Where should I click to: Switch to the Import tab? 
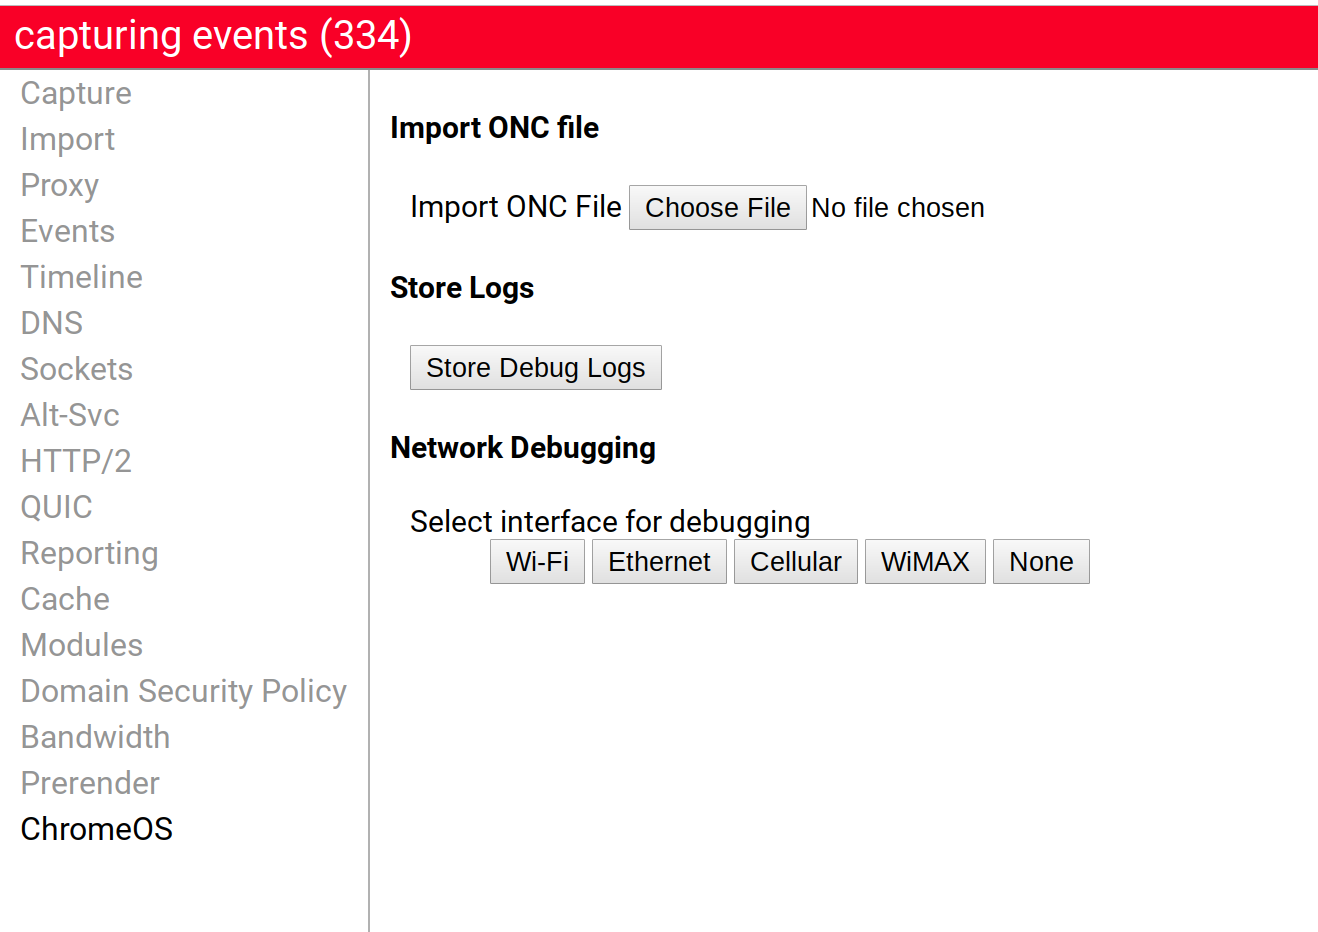click(x=68, y=139)
